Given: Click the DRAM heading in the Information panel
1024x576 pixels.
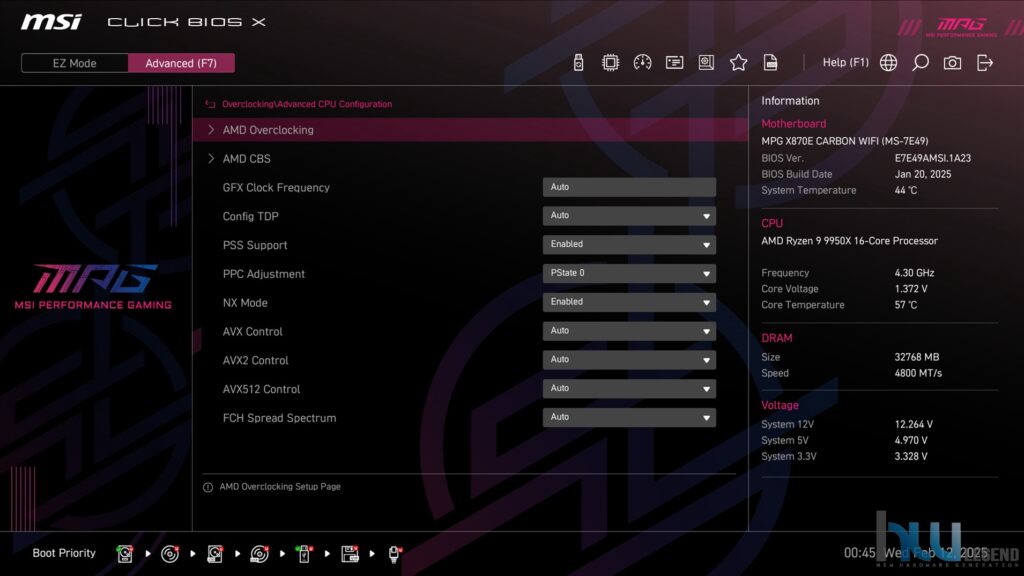Looking at the screenshot, I should coord(776,338).
